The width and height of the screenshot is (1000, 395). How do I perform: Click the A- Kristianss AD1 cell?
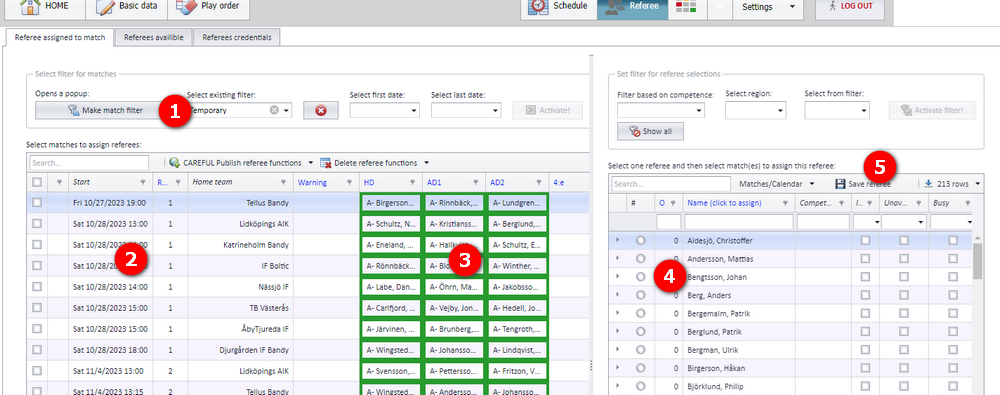coord(453,223)
